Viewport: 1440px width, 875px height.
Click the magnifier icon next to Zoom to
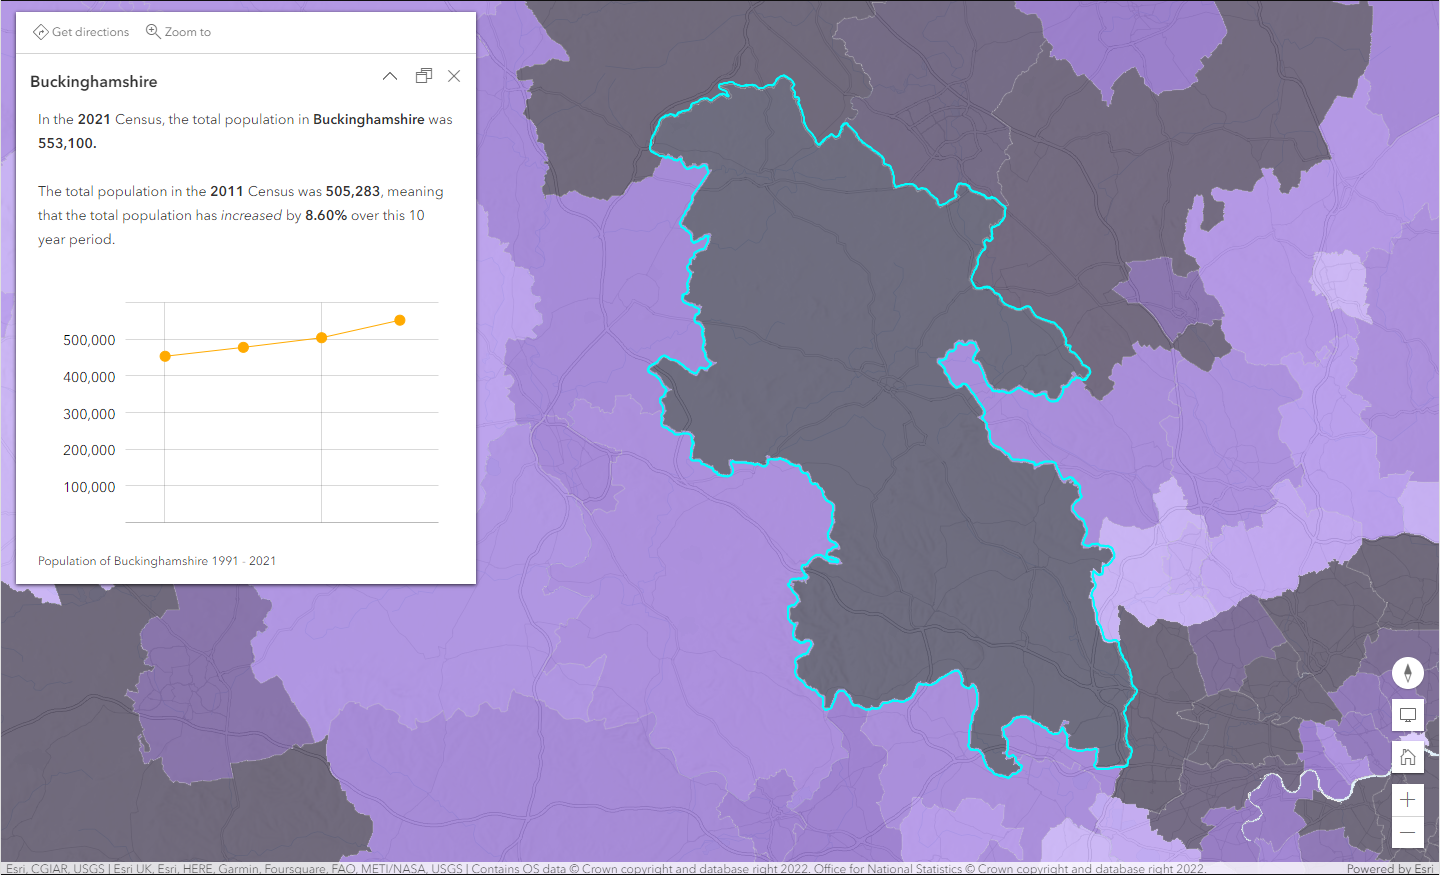152,31
